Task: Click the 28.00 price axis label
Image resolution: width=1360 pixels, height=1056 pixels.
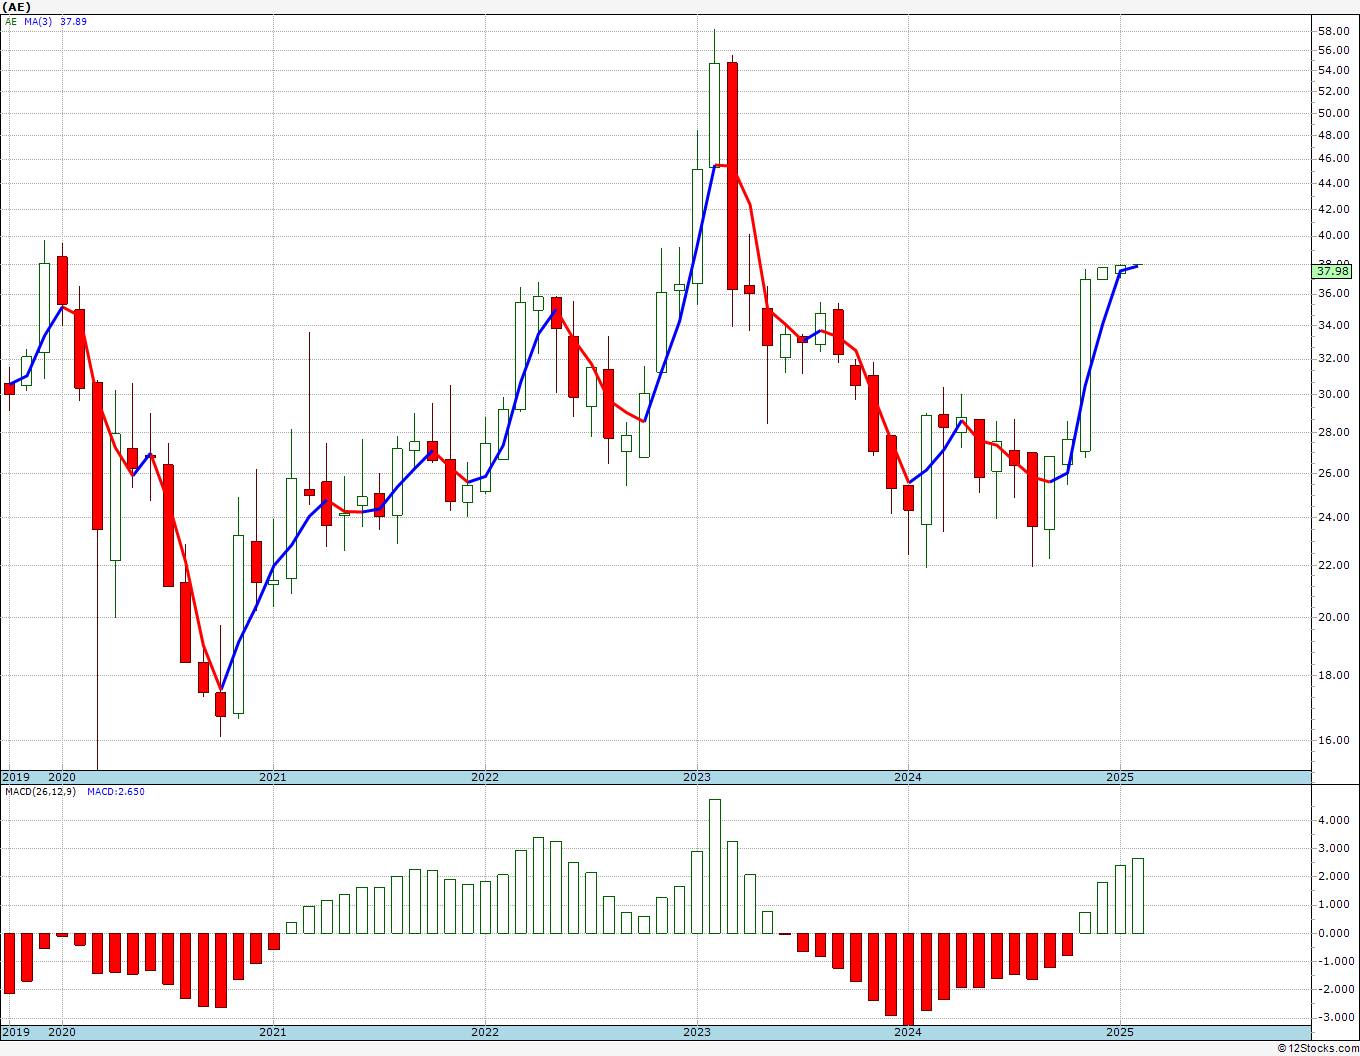Action: tap(1333, 432)
